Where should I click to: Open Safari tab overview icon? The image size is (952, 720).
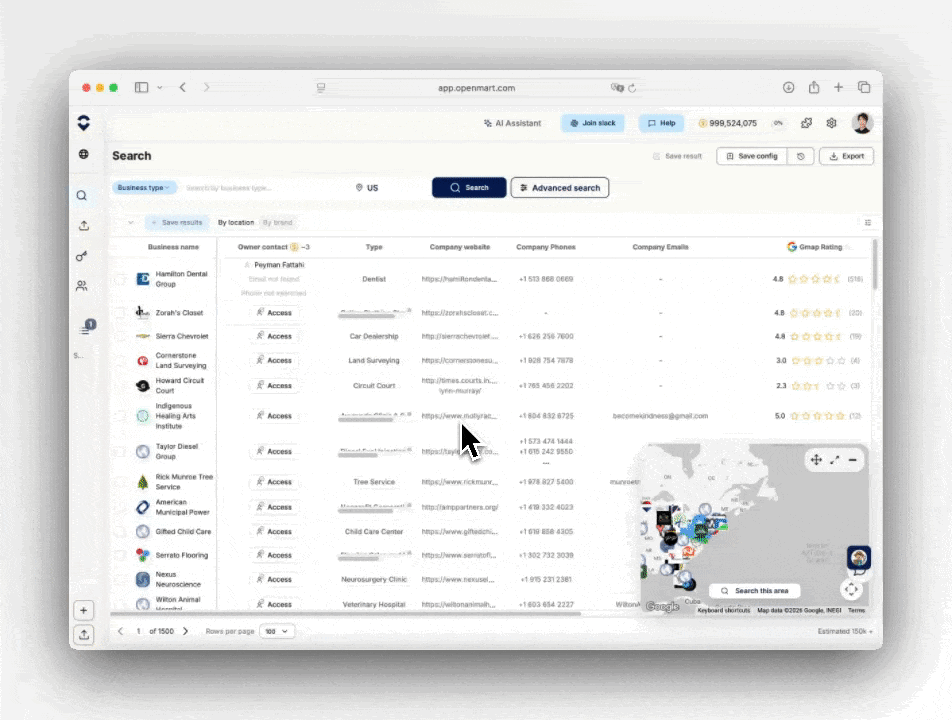(864, 87)
